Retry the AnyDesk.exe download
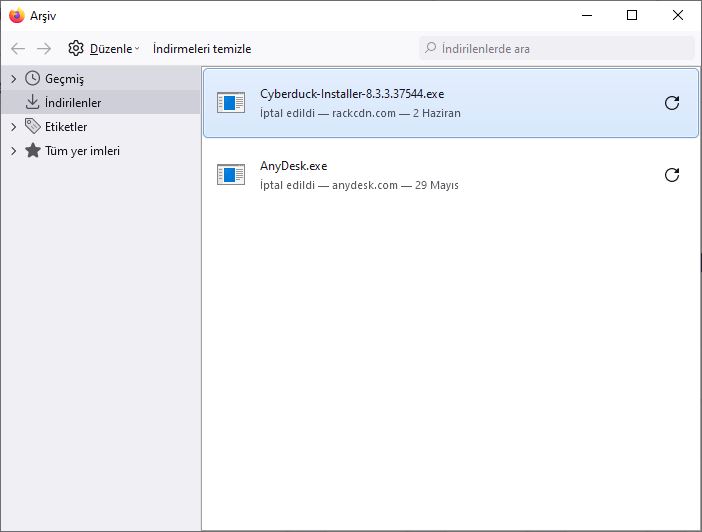702x532 pixels. pos(672,175)
